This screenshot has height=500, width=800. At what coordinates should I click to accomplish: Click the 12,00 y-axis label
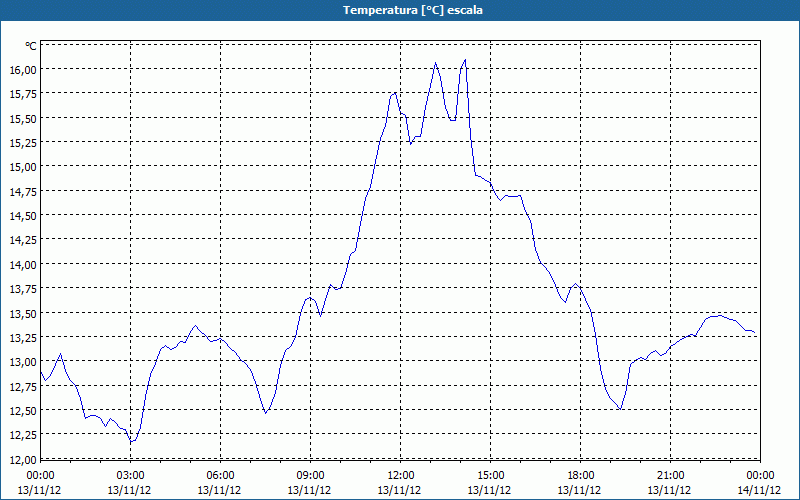23,459
